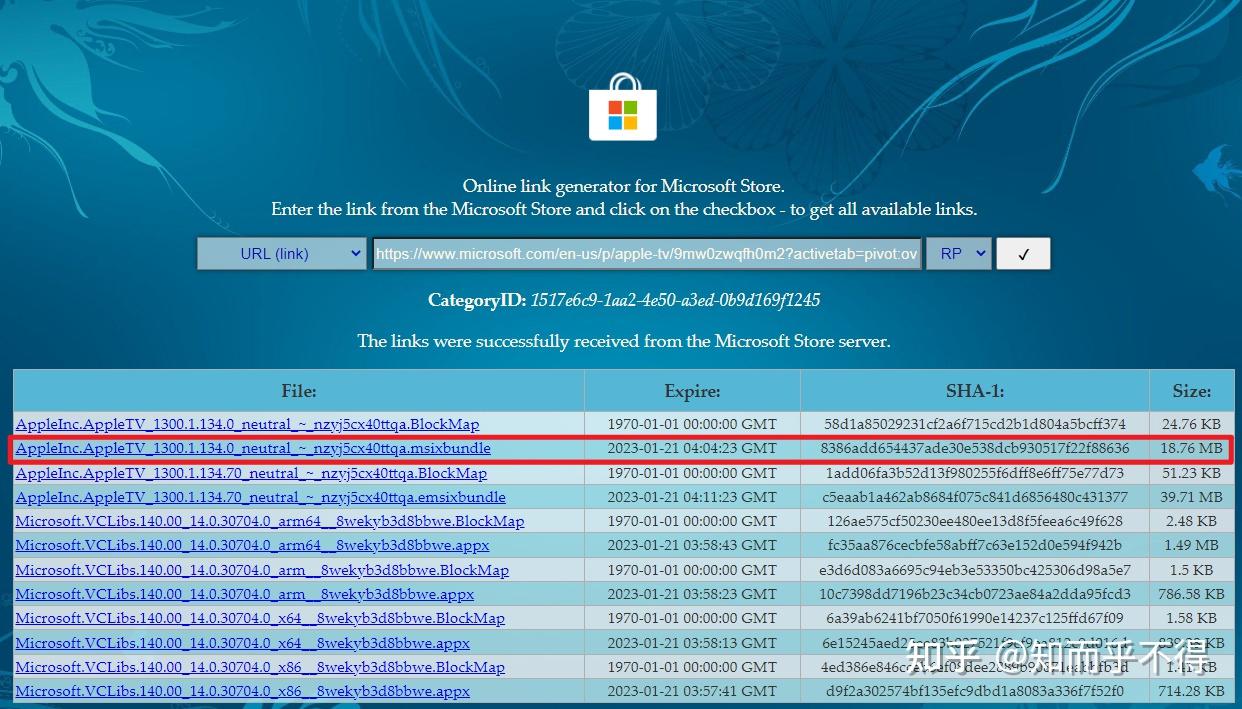Viewport: 1242px width, 709px height.
Task: Click the 786.58 KB size cell
Action: pyautogui.click(x=1192, y=594)
